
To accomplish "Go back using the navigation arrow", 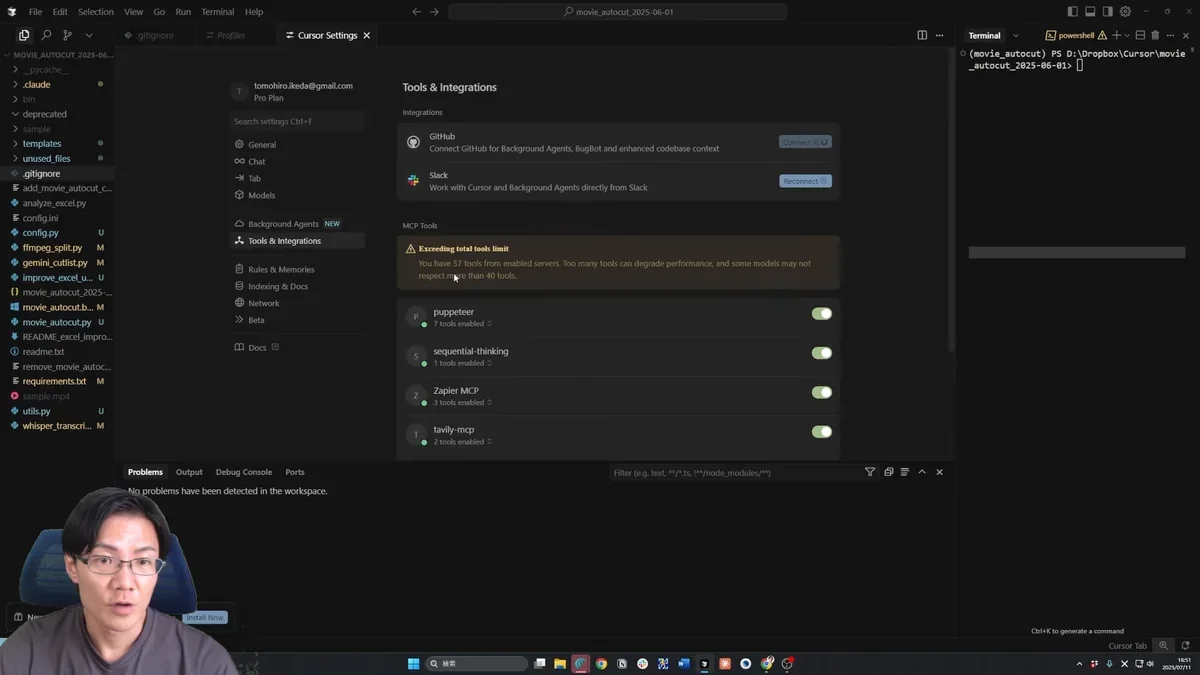I will [416, 12].
